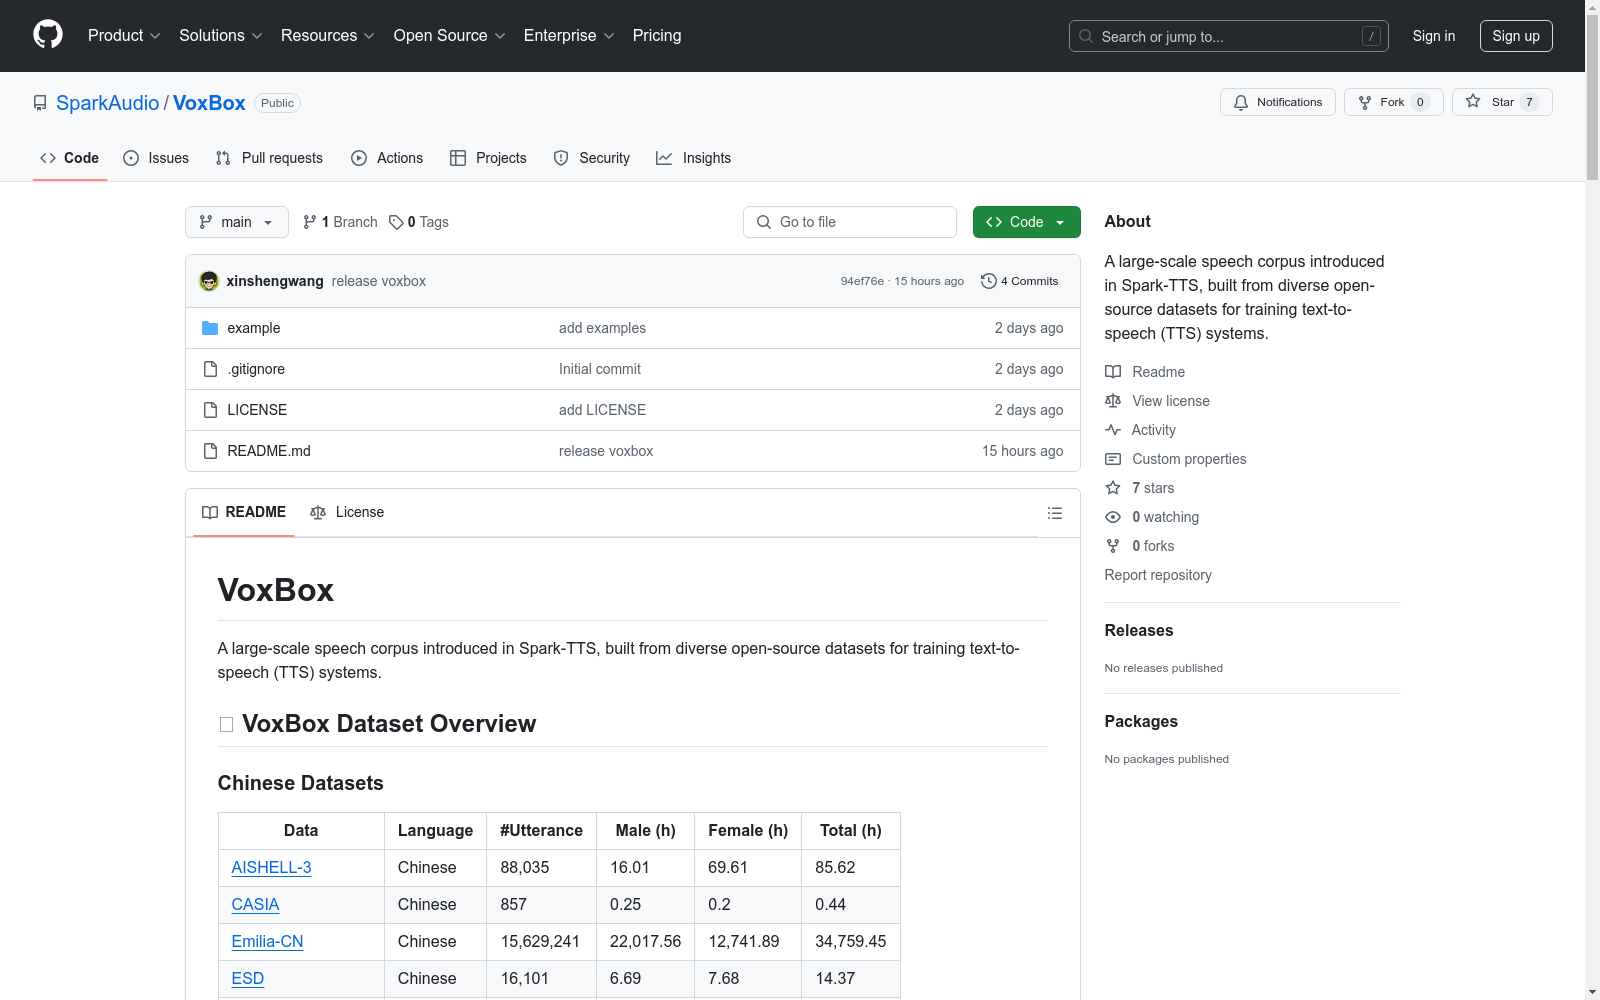Click the Search or jump to field
Viewport: 1600px width, 1000px height.
1229,36
